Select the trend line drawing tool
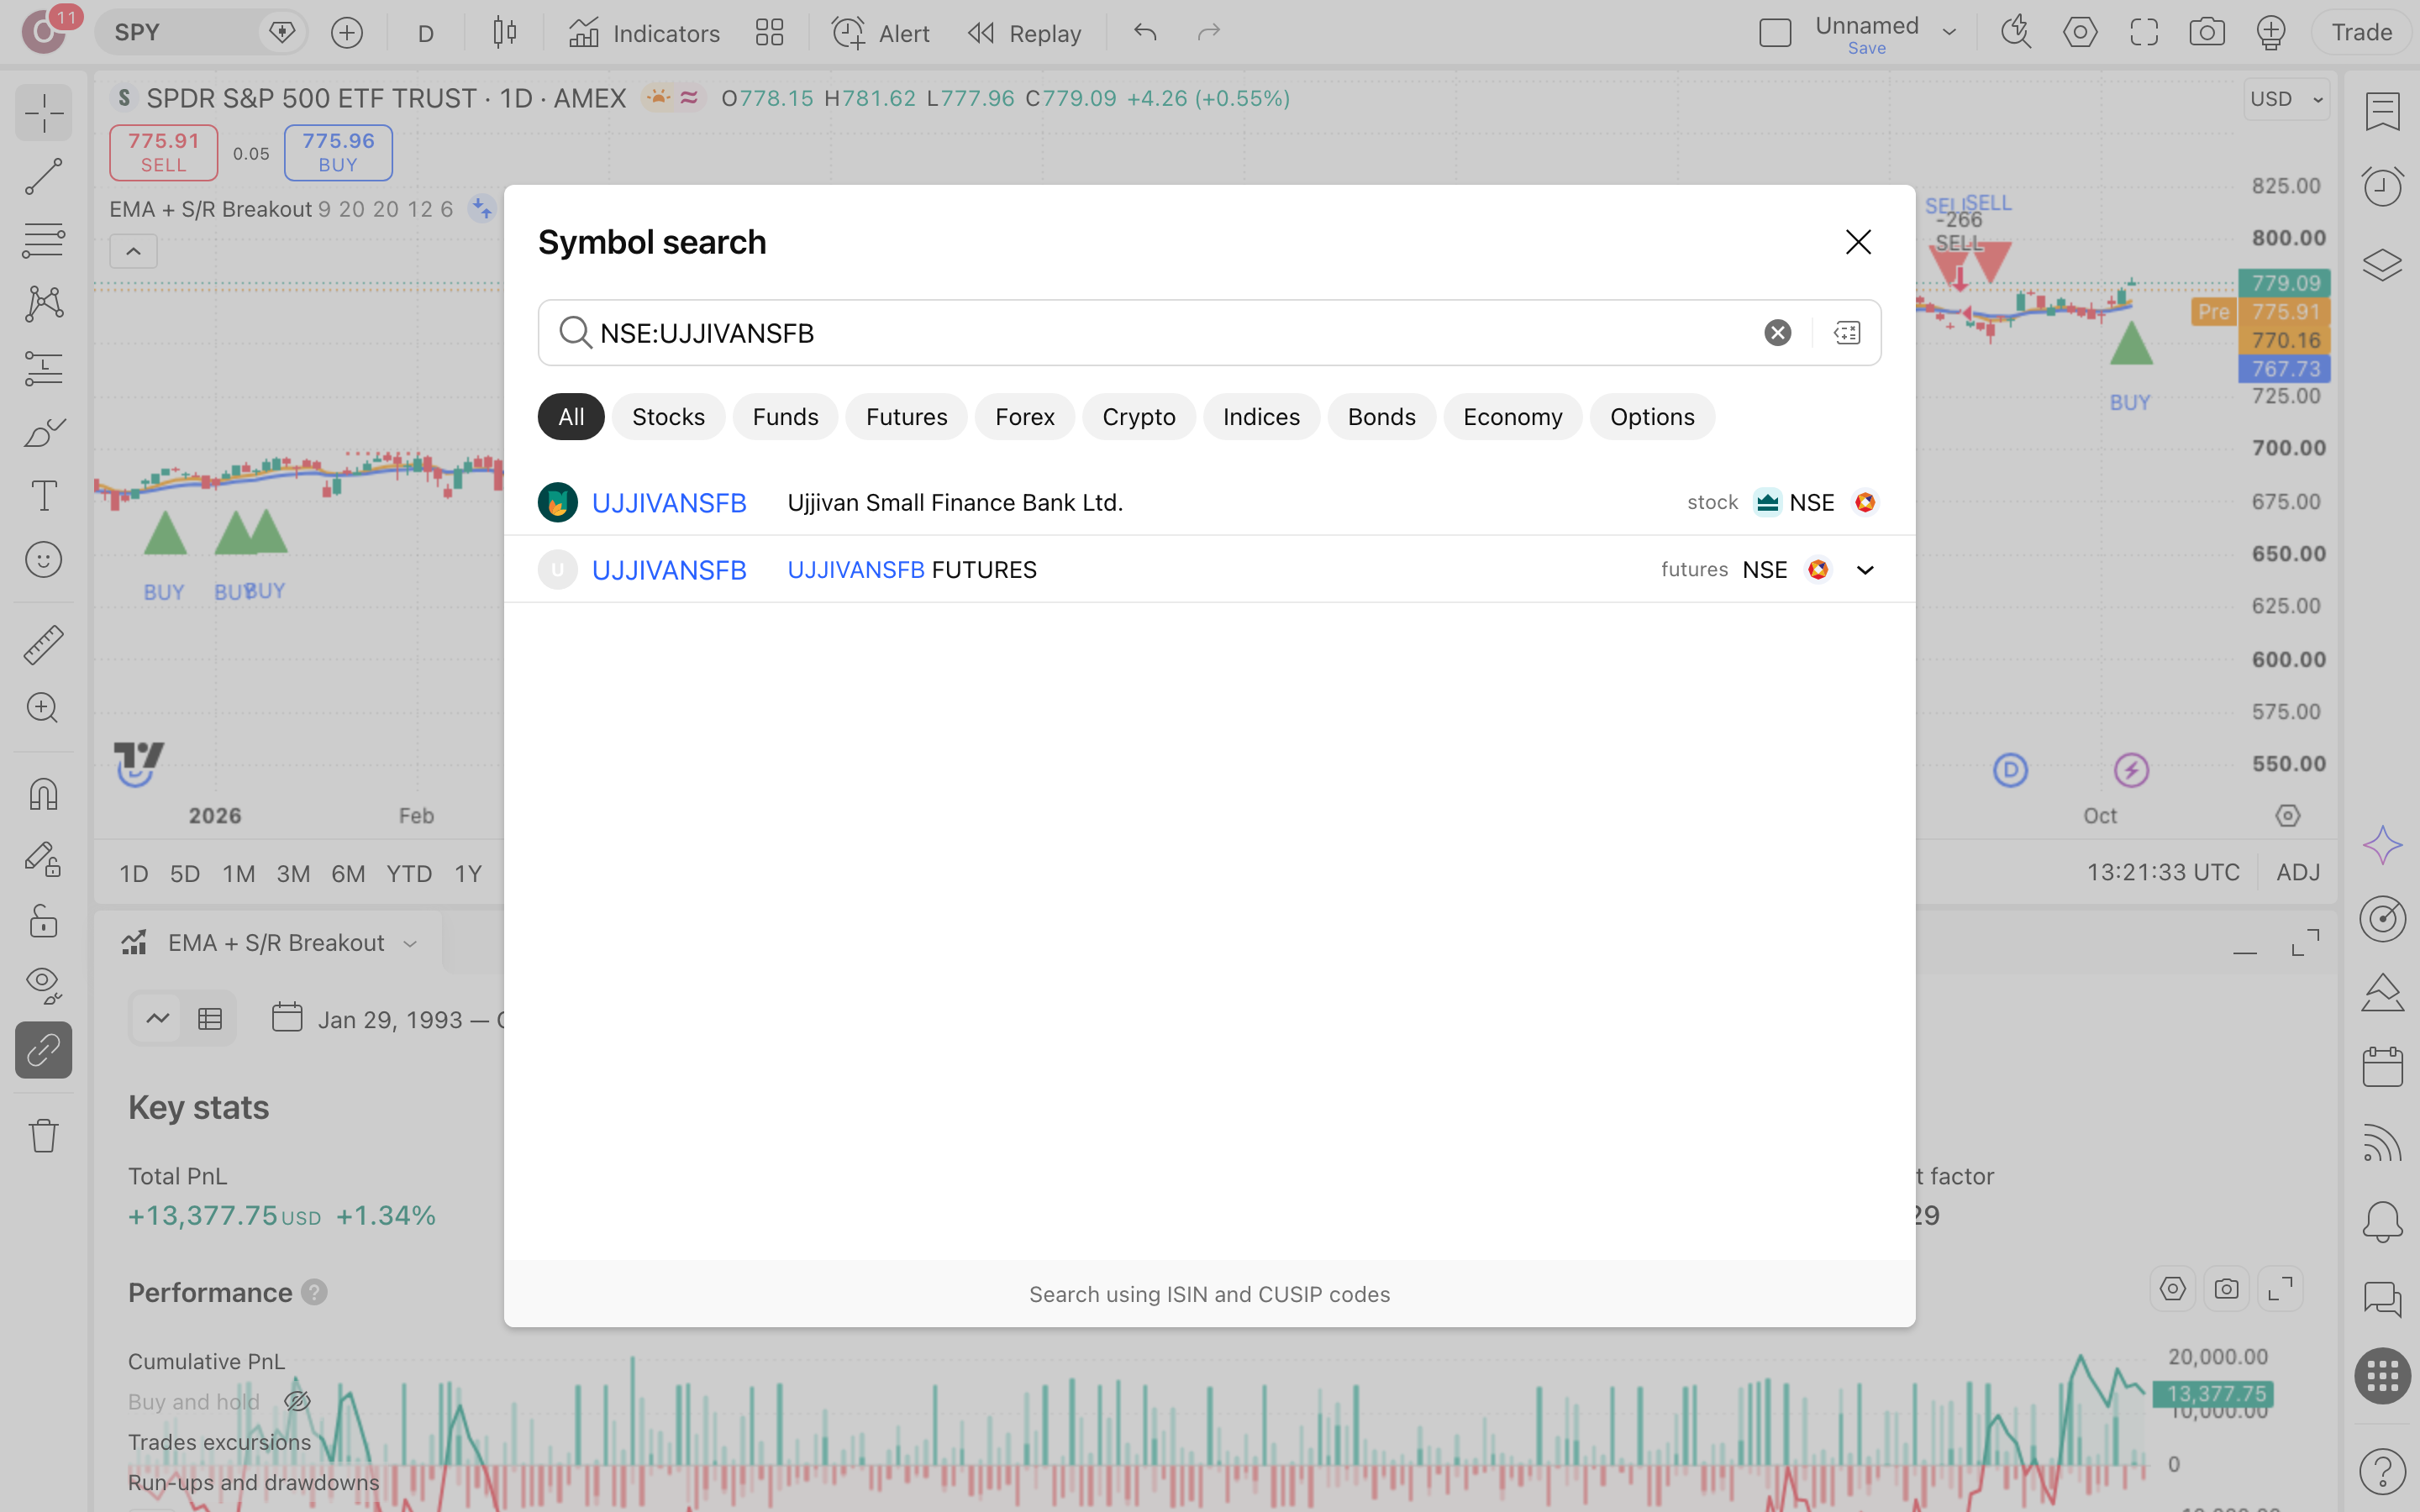 [44, 176]
